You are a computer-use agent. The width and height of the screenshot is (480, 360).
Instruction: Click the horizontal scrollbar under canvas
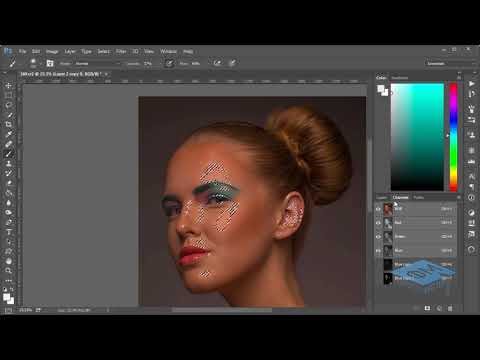pos(222,310)
